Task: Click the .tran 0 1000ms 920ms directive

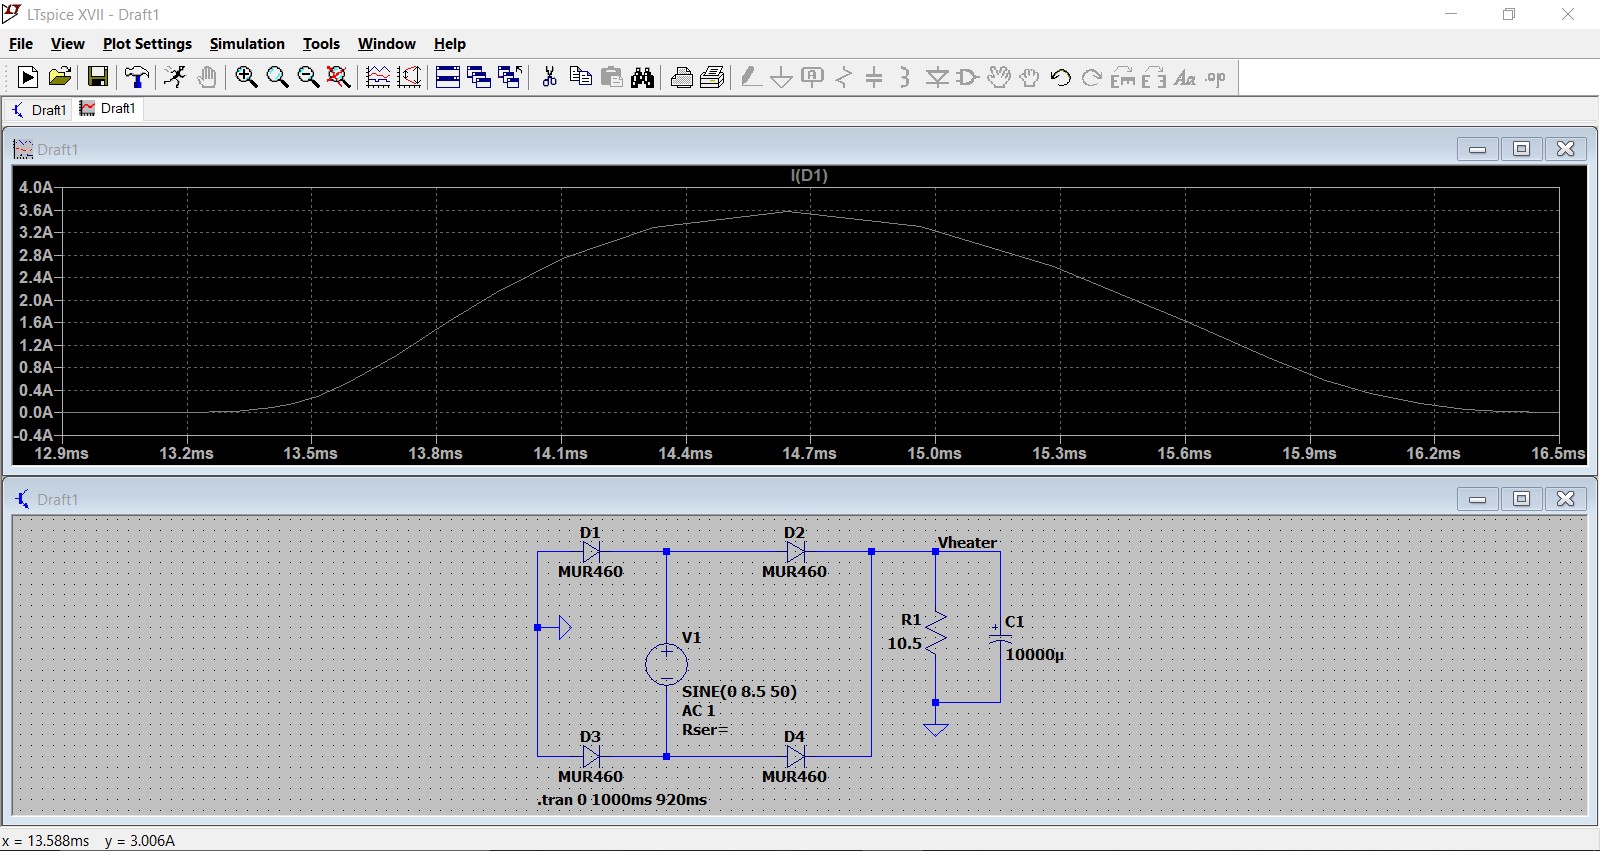Action: (x=622, y=799)
